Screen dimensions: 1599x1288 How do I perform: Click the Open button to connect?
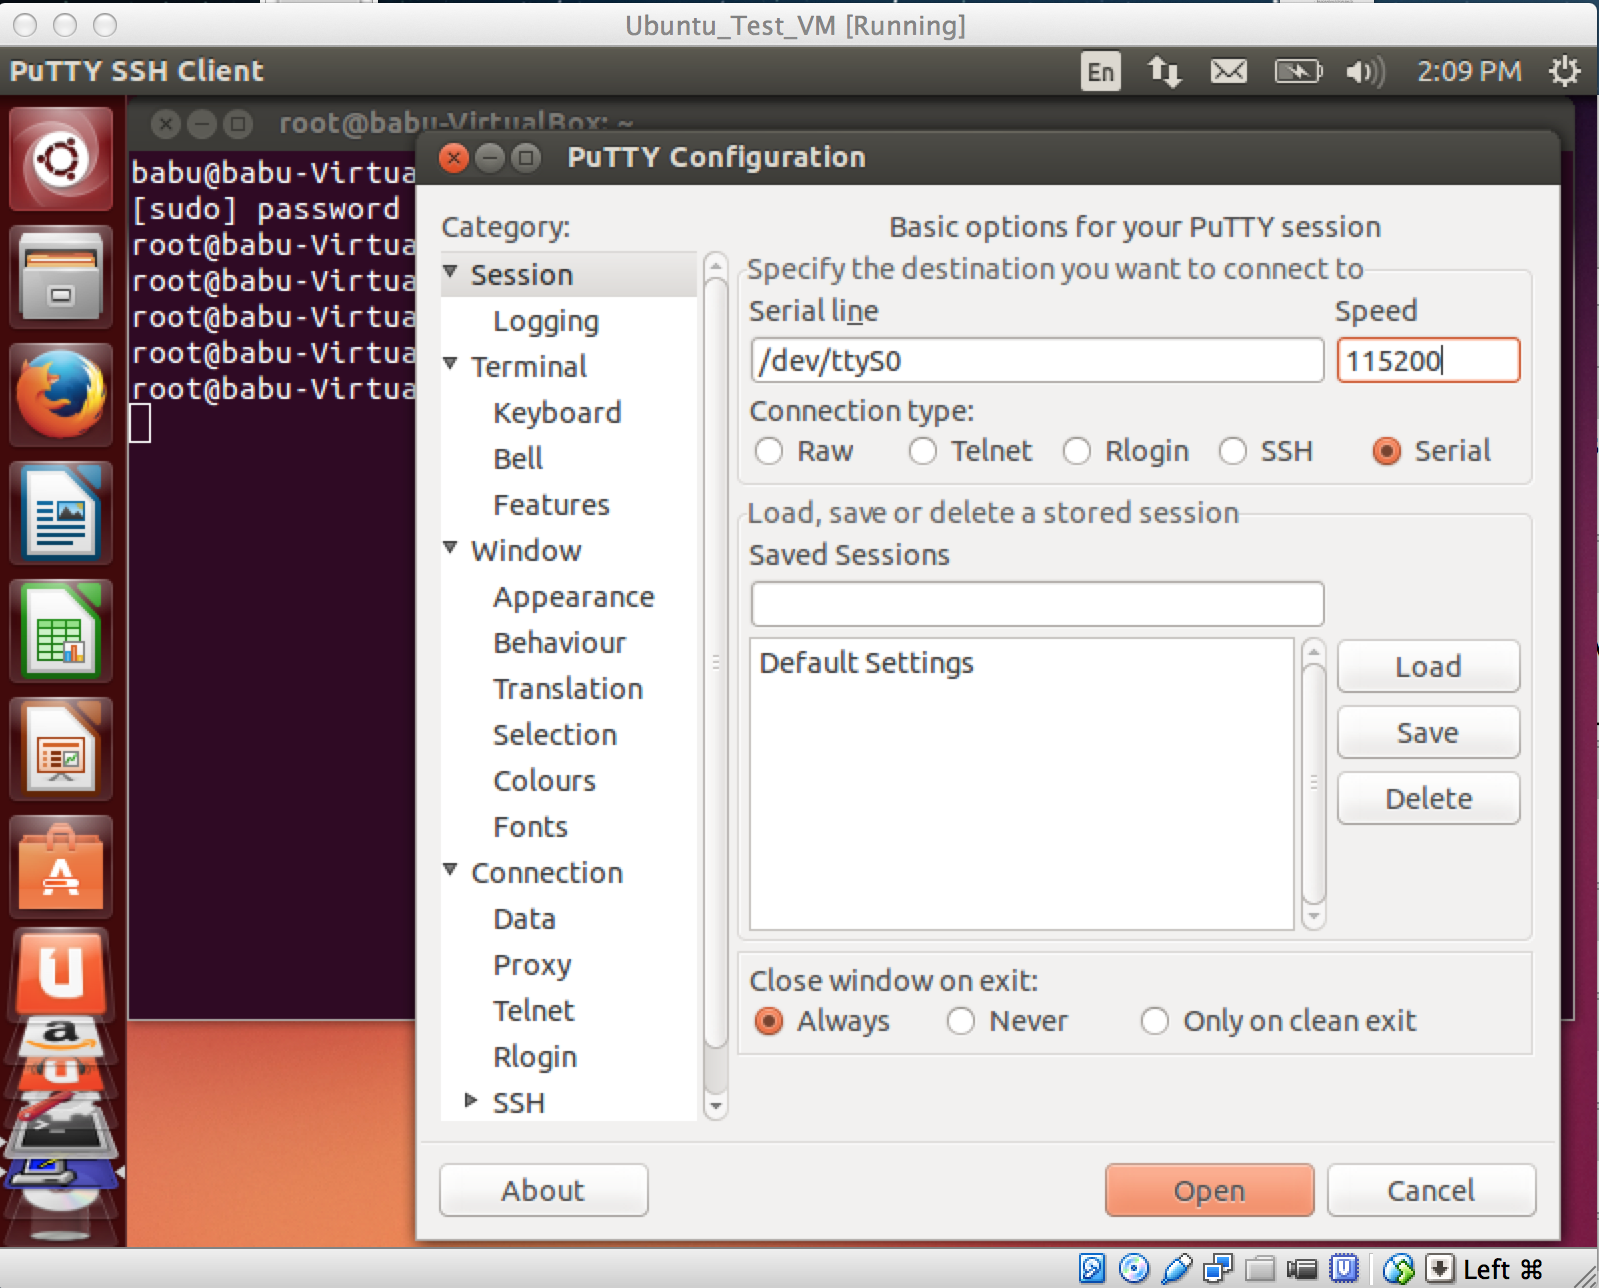[x=1209, y=1191]
